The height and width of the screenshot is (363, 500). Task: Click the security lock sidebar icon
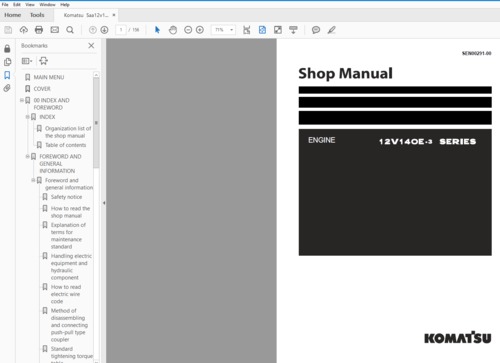tap(7, 49)
